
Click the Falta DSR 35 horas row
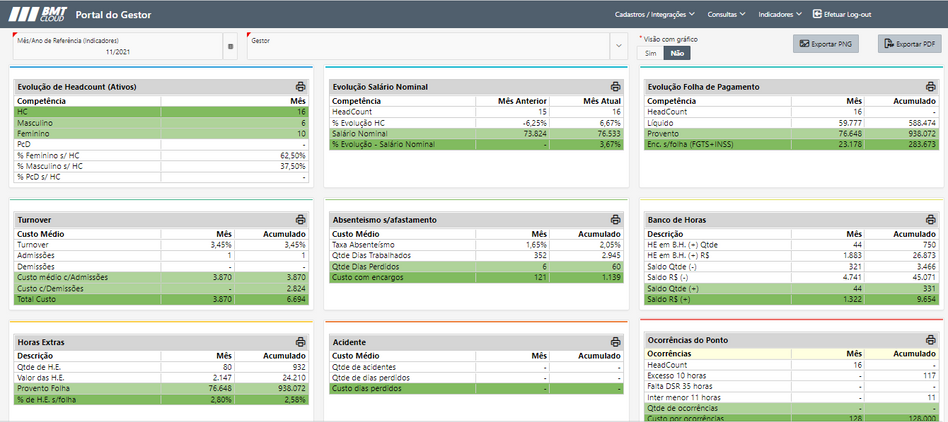(x=791, y=386)
